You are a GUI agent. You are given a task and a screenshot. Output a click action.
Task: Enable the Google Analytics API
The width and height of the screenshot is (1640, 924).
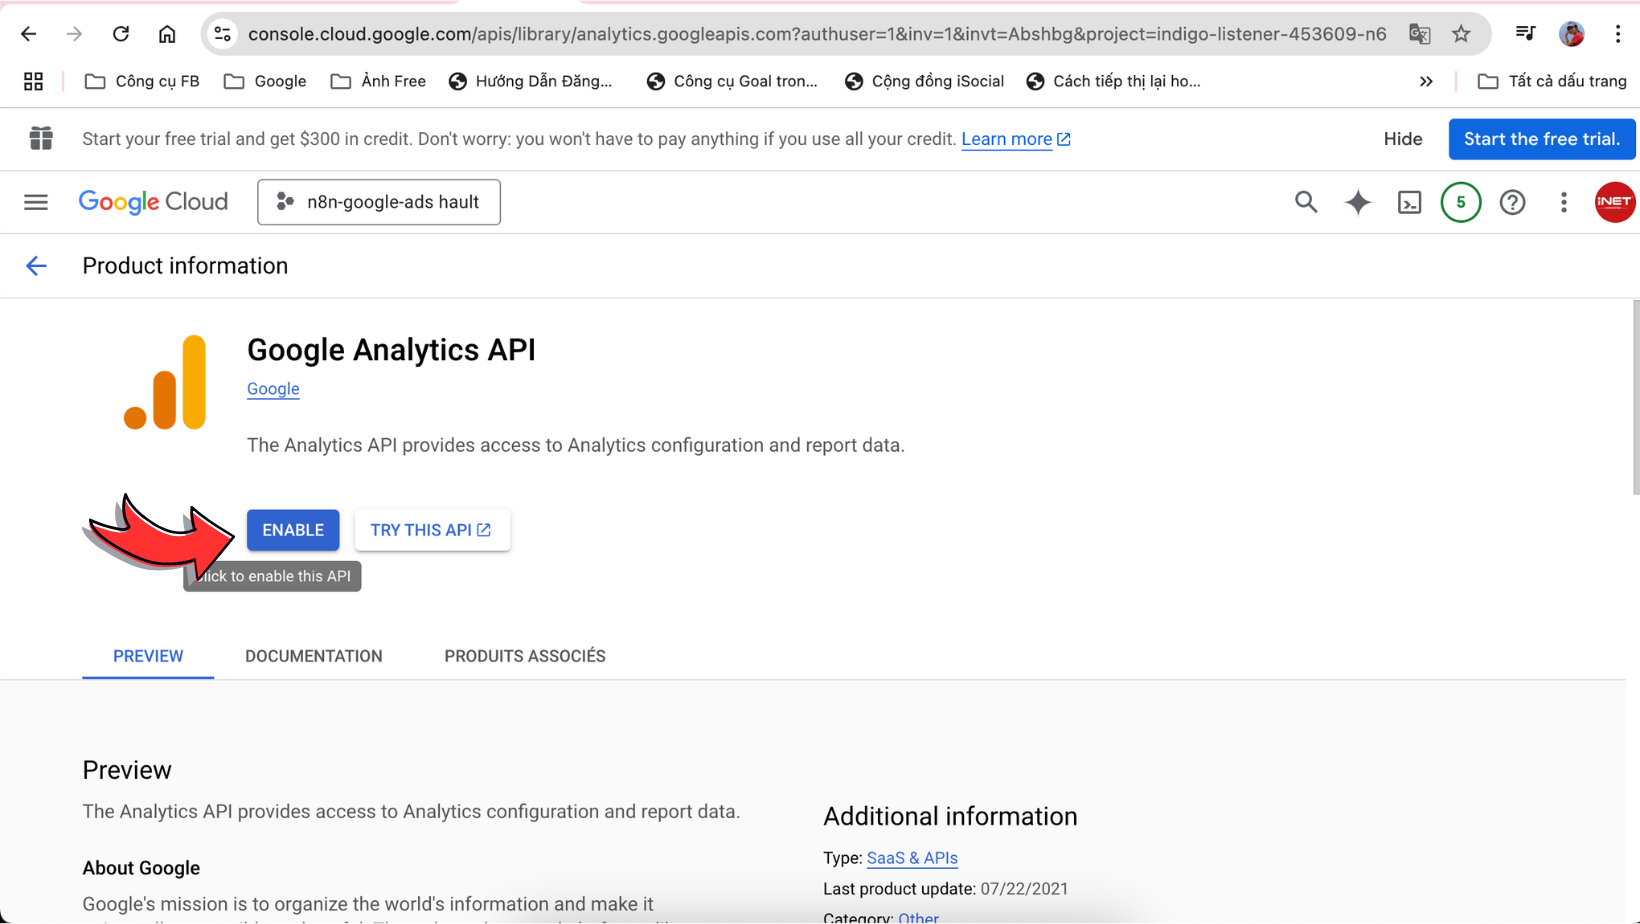point(293,530)
